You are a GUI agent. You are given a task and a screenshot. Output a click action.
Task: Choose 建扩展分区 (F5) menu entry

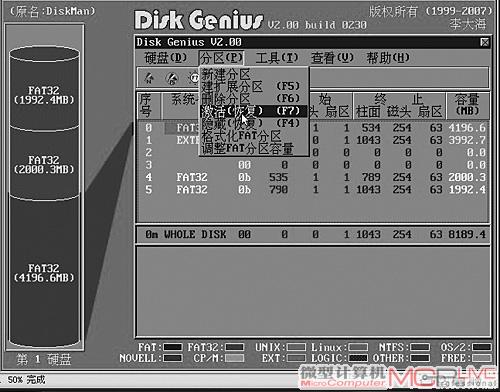pyautogui.click(x=254, y=86)
